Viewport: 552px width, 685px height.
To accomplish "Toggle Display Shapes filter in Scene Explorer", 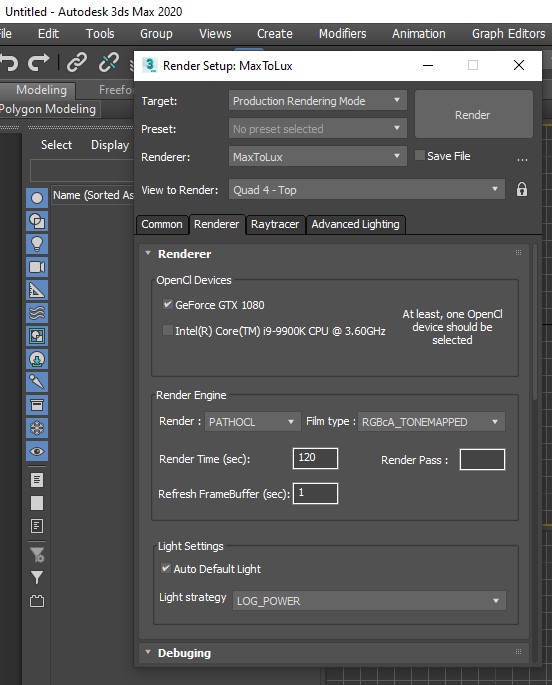I will coord(37,221).
